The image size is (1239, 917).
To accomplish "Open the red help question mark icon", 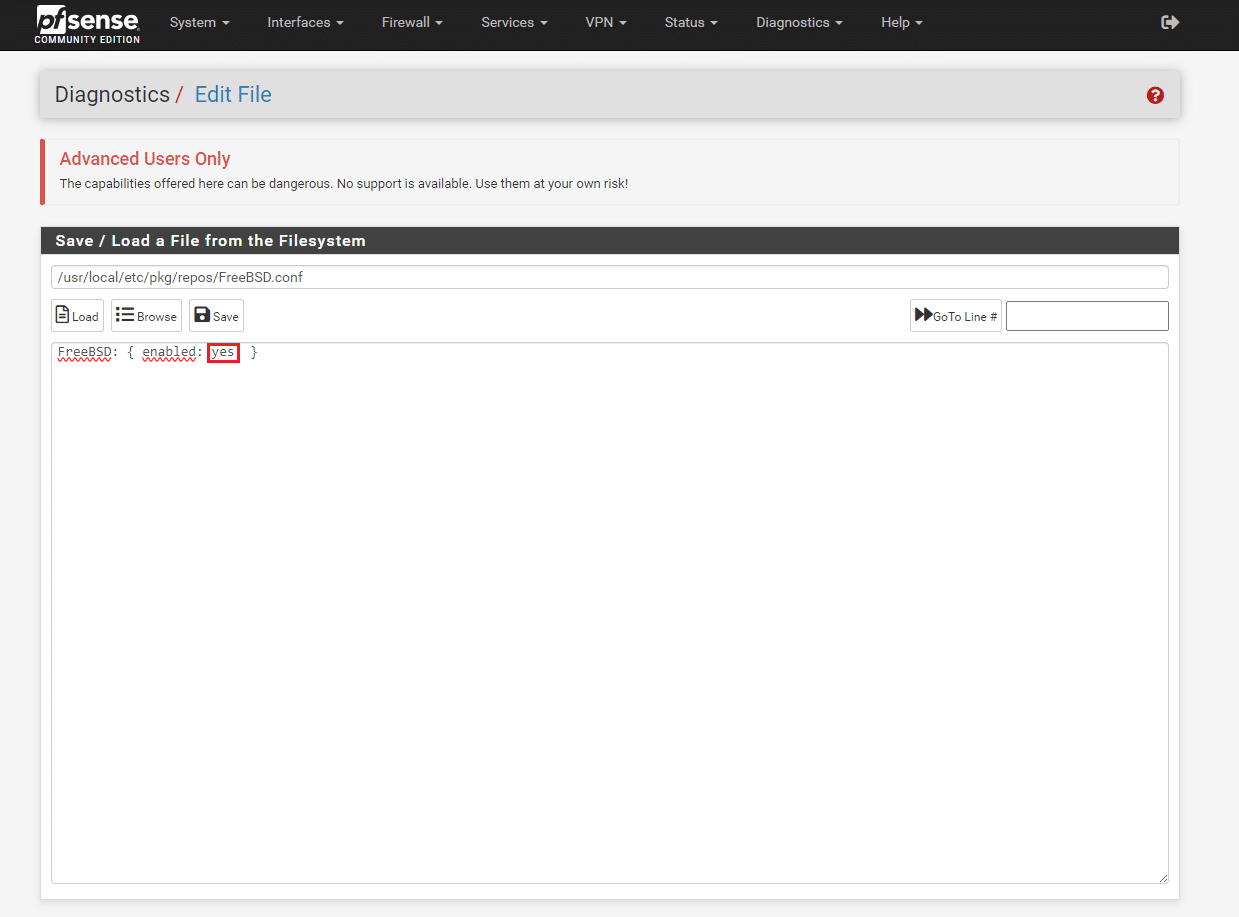I will point(1155,95).
